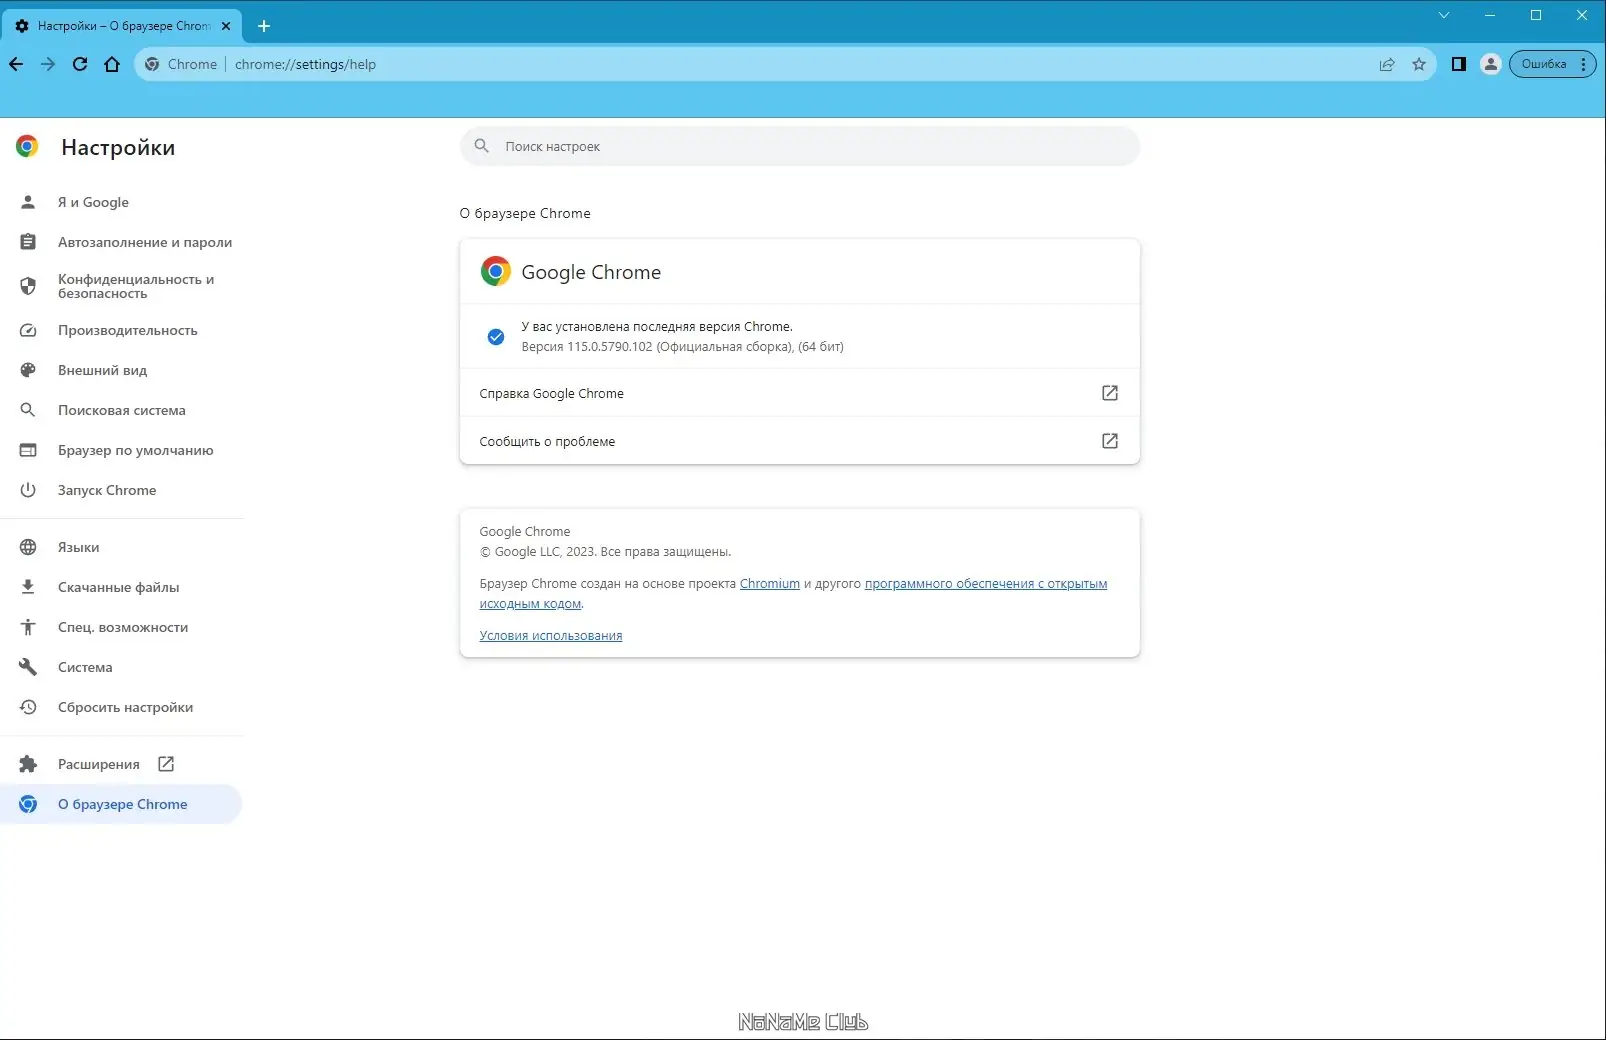Open Сбросить настройки section
Image resolution: width=1606 pixels, height=1040 pixels.
(x=121, y=707)
